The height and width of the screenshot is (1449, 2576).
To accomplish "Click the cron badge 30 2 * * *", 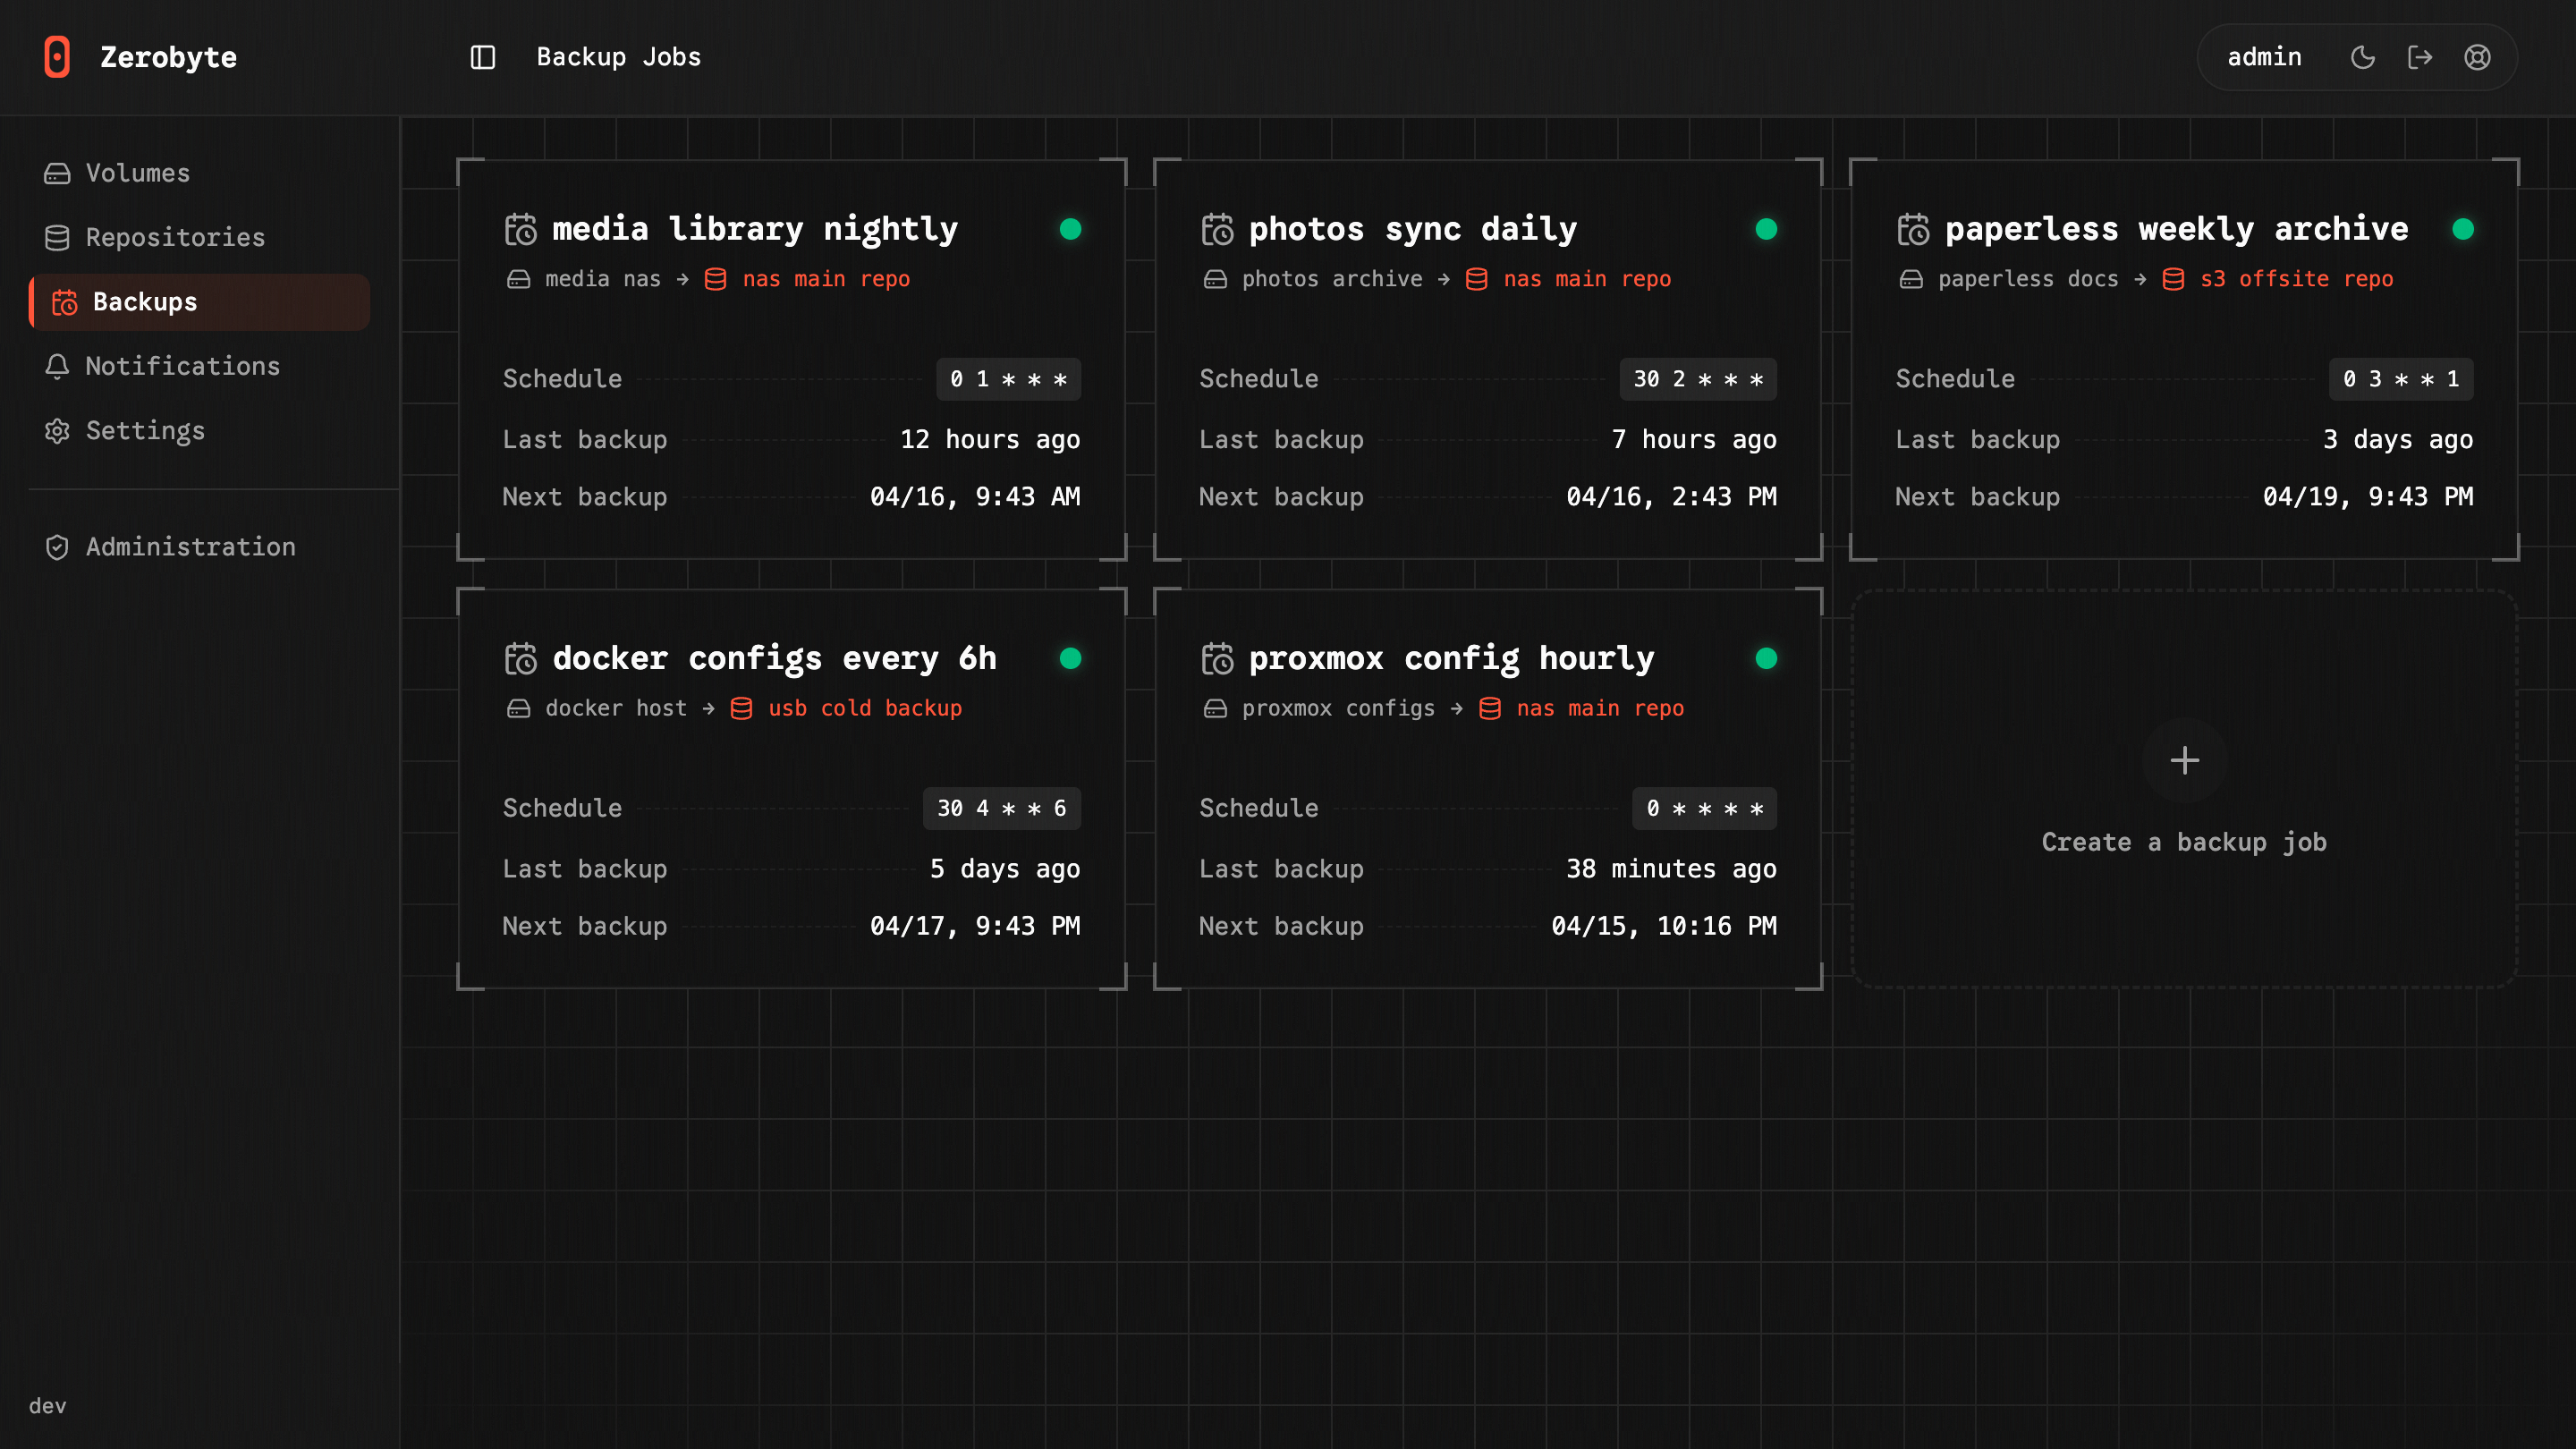I will (x=1698, y=379).
